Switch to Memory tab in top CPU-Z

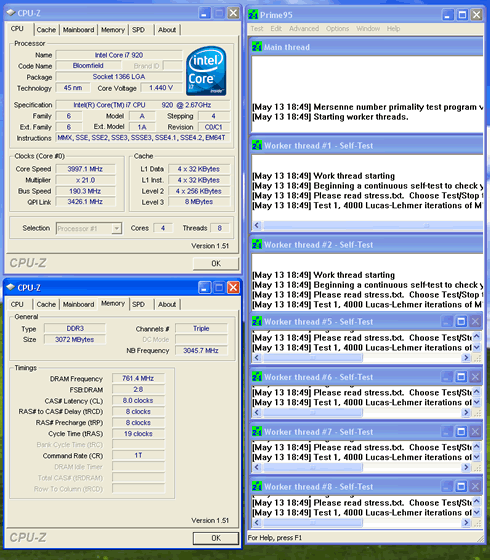[x=113, y=30]
